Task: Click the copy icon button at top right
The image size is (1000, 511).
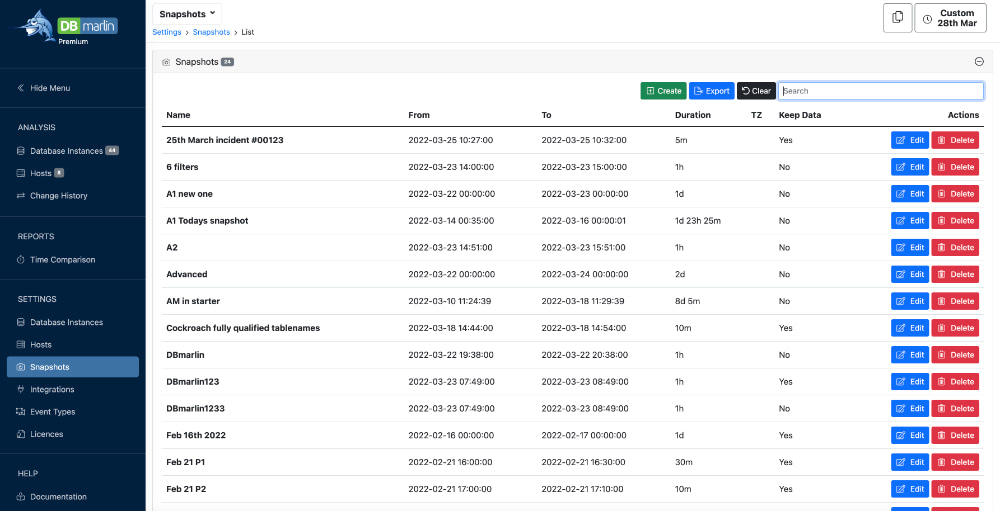Action: click(x=897, y=18)
